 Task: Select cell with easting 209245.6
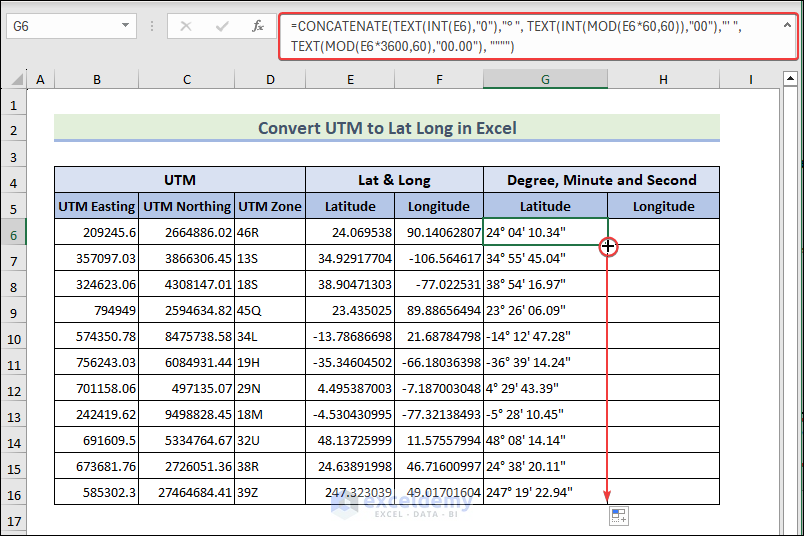pos(96,232)
